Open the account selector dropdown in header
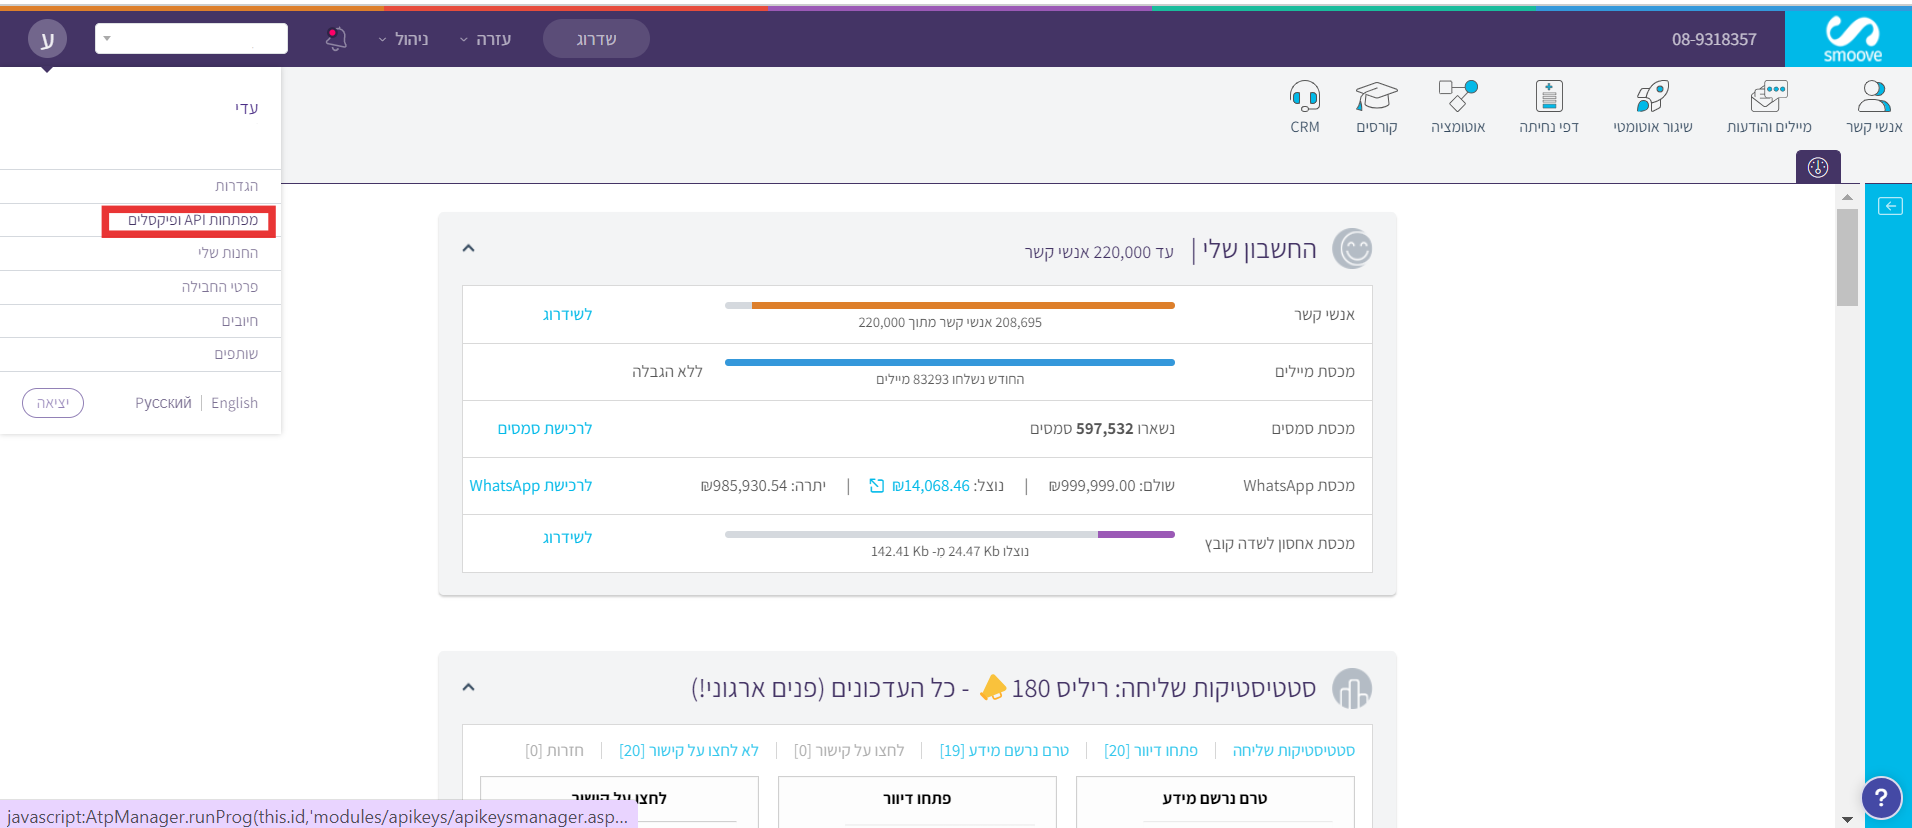The image size is (1912, 828). pyautogui.click(x=191, y=39)
